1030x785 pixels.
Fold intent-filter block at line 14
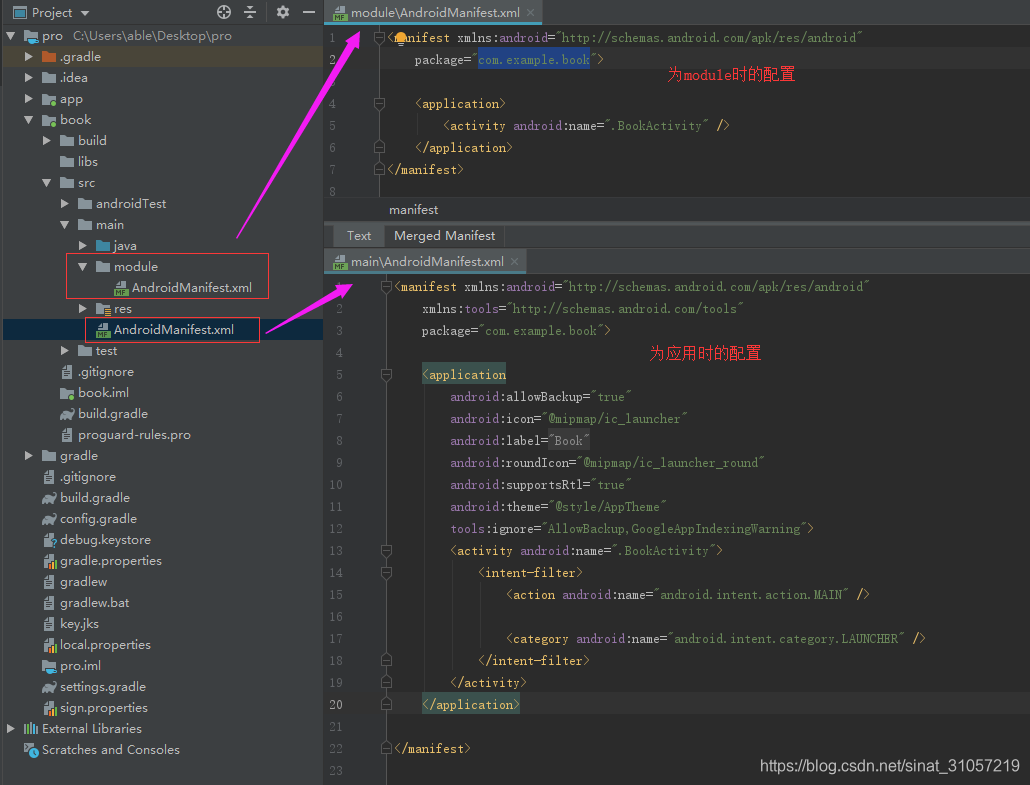[386, 573]
